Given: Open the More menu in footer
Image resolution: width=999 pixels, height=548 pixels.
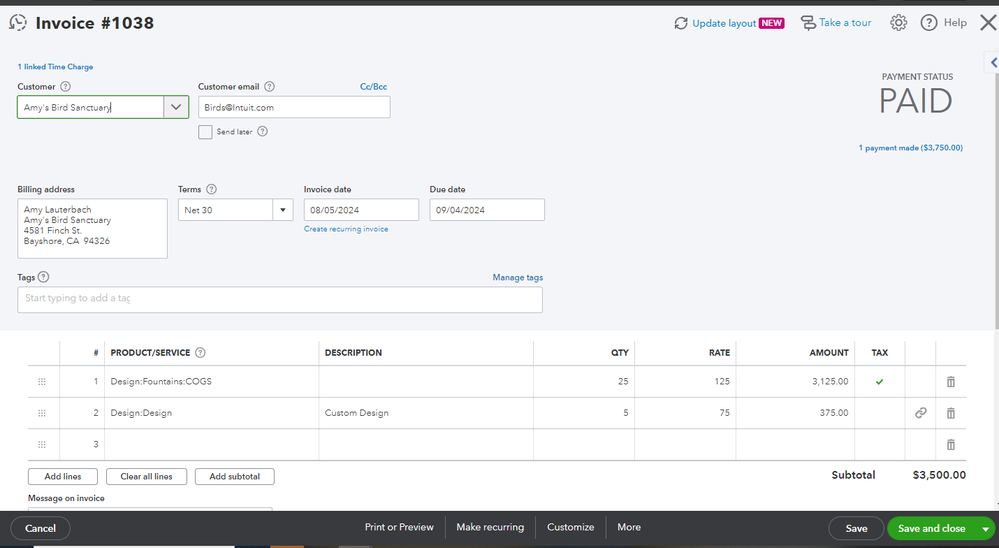Looking at the screenshot, I should click(x=629, y=527).
